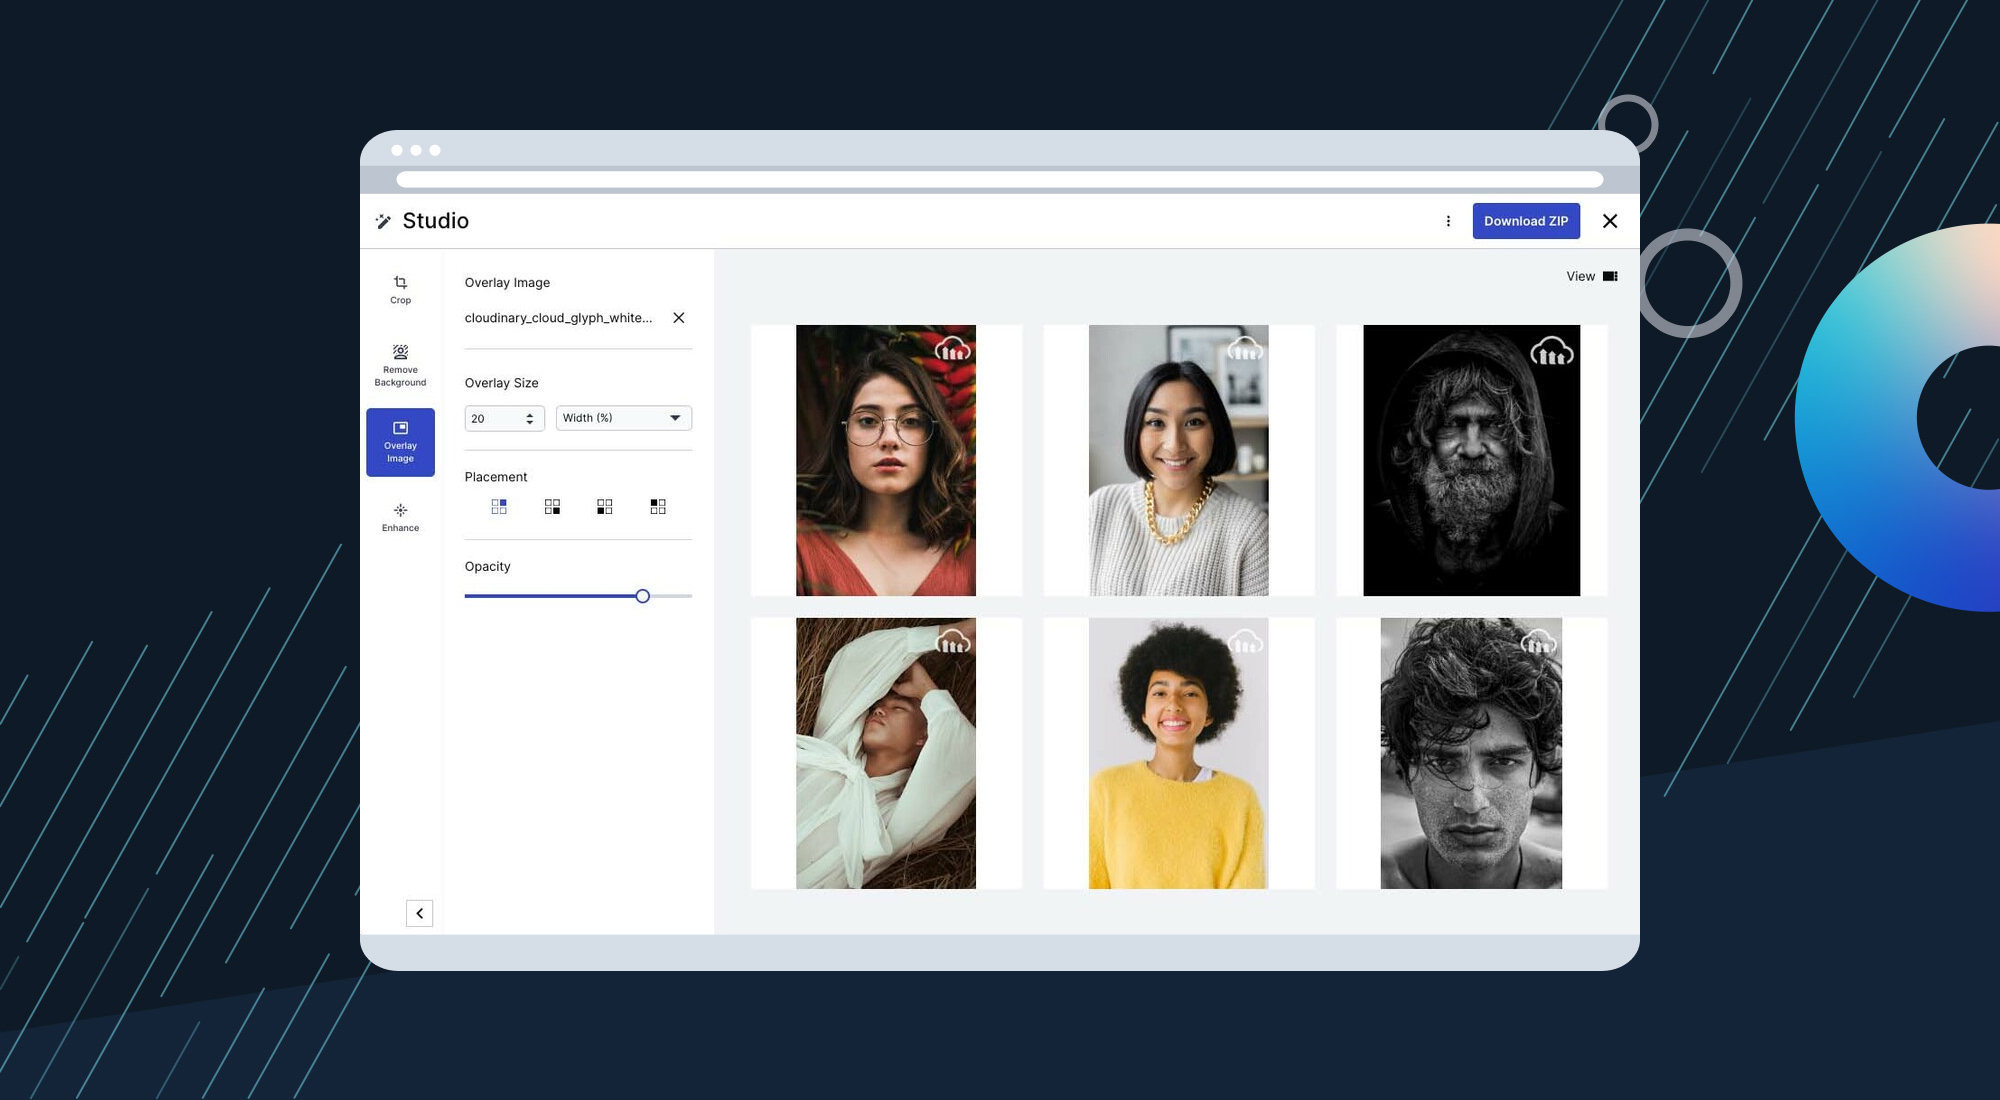Screen dimensions: 2000x1100
Task: Open the Width (%) units dropdown
Action: tap(622, 418)
